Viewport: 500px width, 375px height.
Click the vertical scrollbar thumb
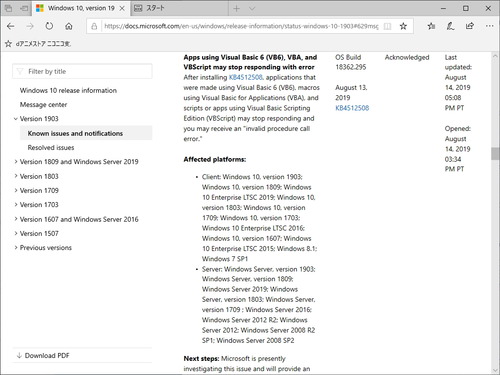click(x=495, y=154)
